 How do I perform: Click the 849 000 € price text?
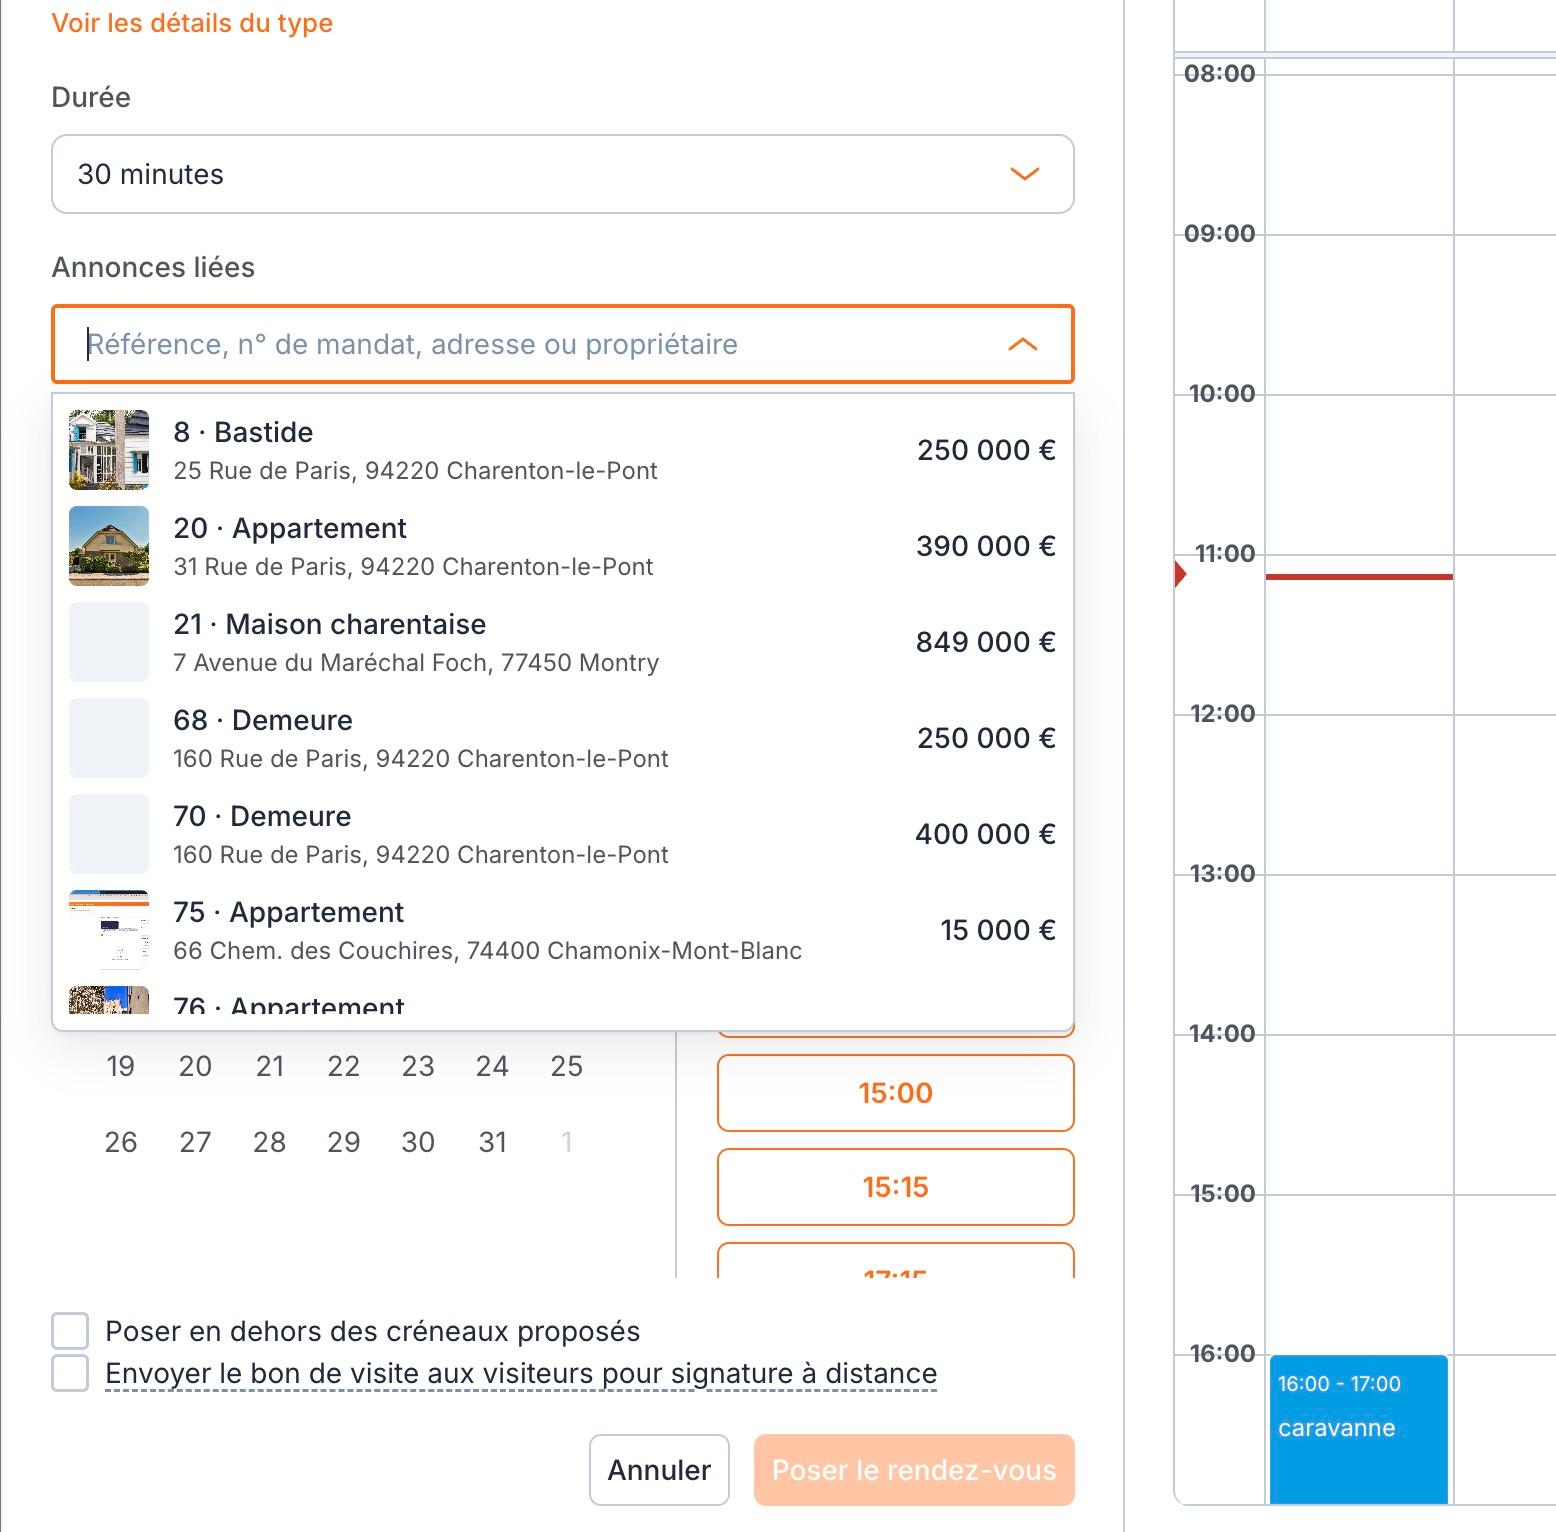[x=986, y=642]
